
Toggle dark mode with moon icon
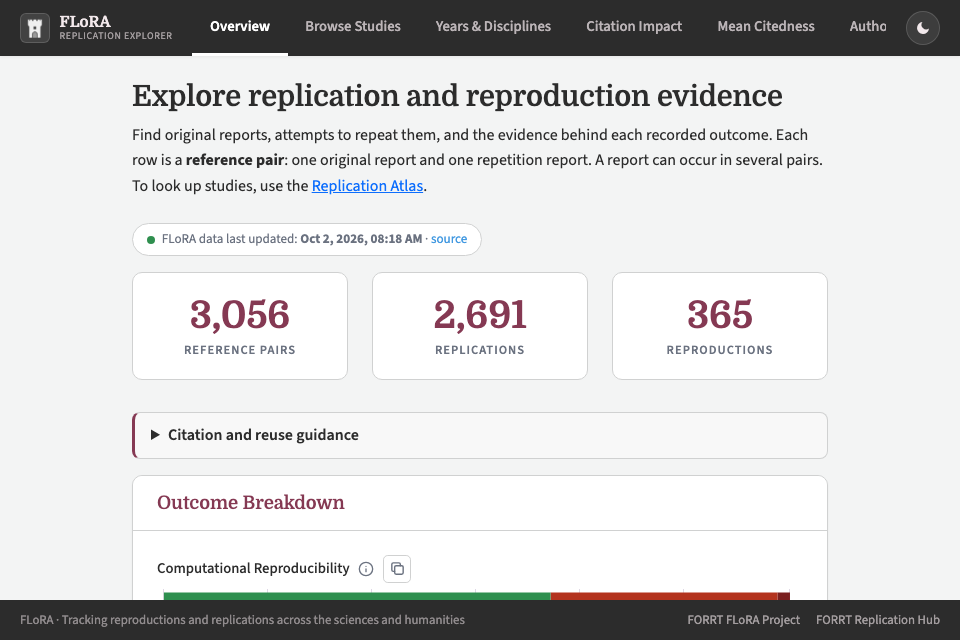click(x=923, y=28)
